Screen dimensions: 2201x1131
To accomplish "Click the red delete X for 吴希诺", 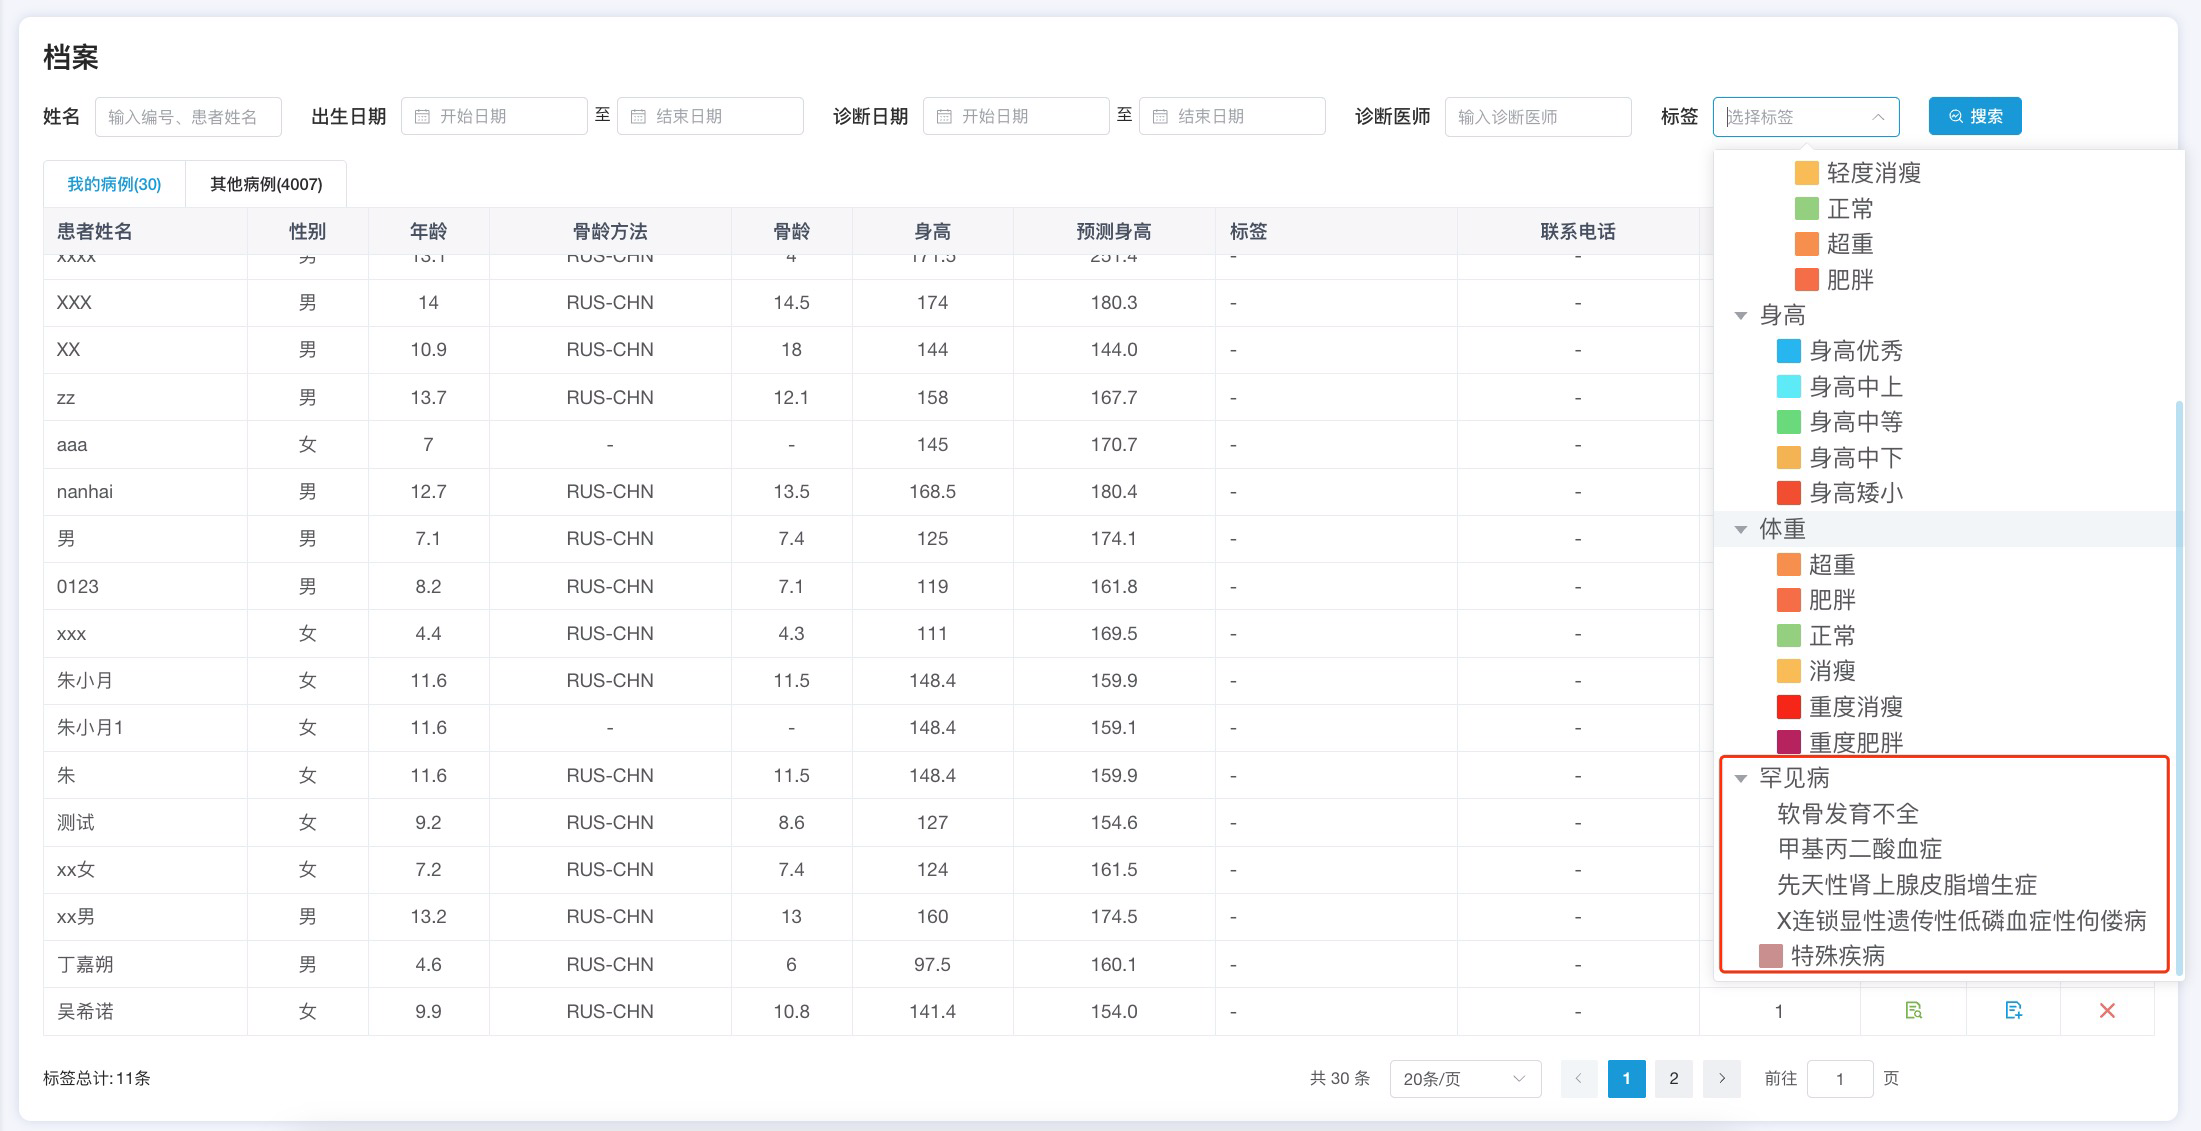I will coord(2107,1011).
